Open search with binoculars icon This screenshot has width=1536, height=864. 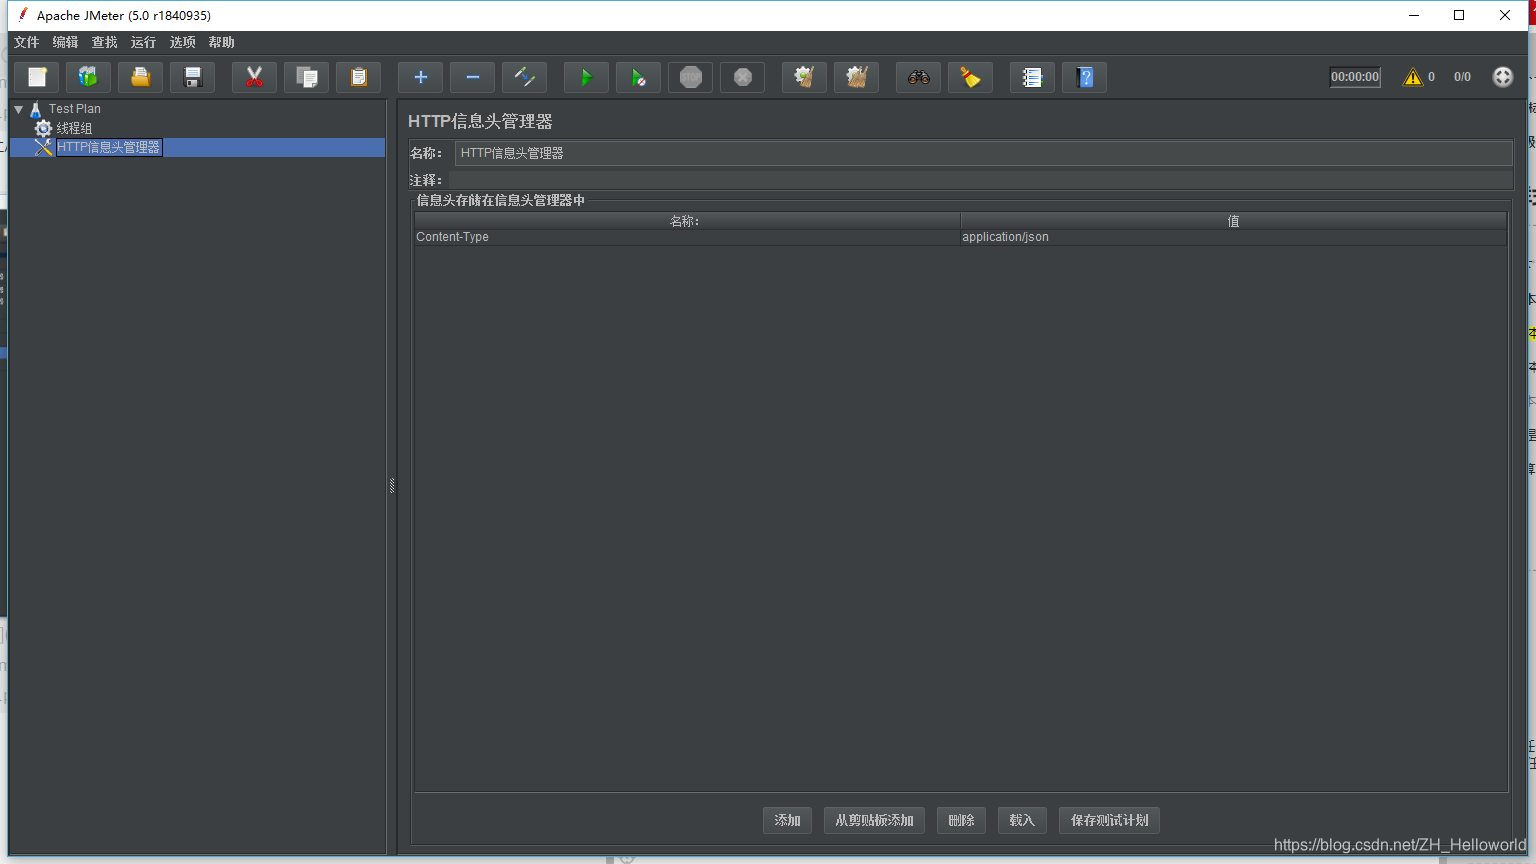[x=918, y=77]
